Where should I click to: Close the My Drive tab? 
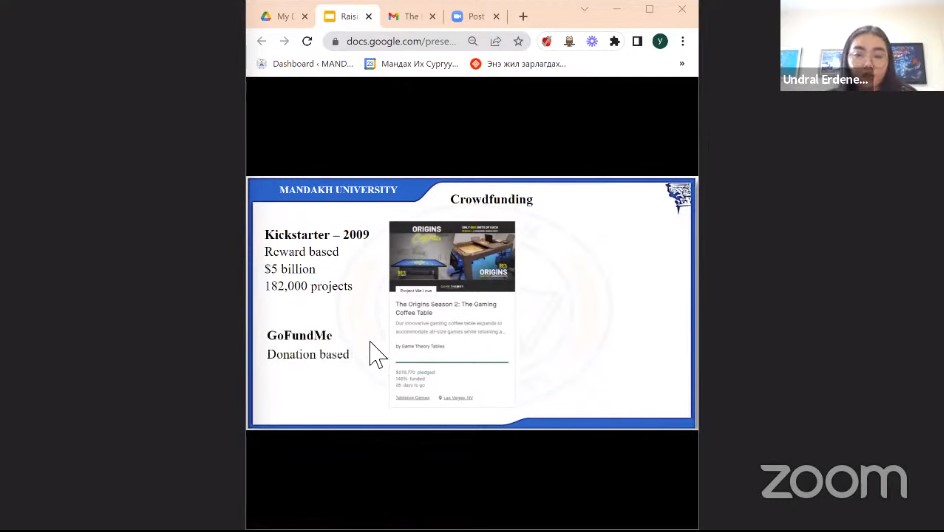coord(305,16)
